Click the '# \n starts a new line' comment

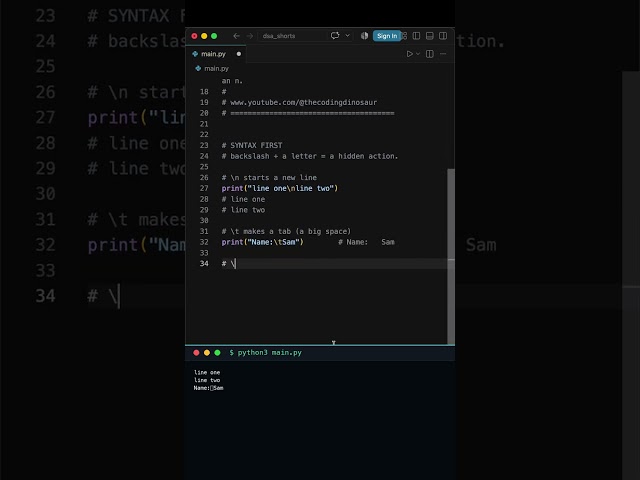click(269, 178)
